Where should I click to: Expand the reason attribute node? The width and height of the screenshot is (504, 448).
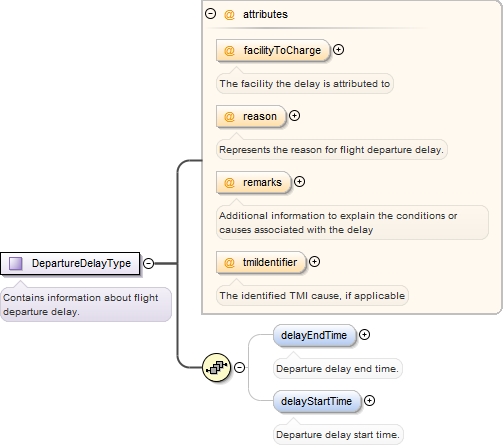[x=294, y=116]
